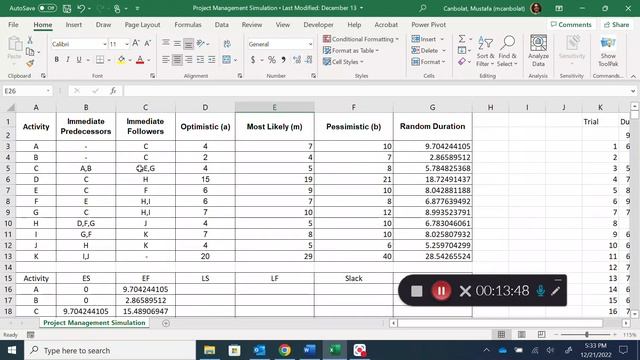Viewport: 640px width, 360px height.
Task: Select the Project Management Simulation sheet tab
Action: coord(94,322)
